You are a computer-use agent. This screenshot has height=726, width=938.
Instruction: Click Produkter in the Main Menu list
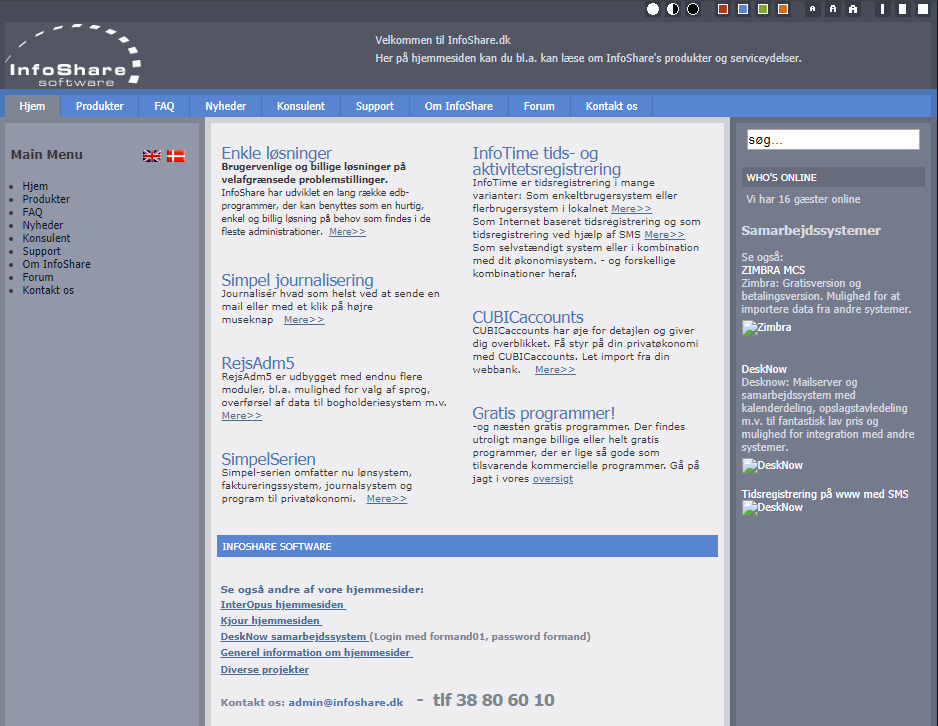[46, 199]
